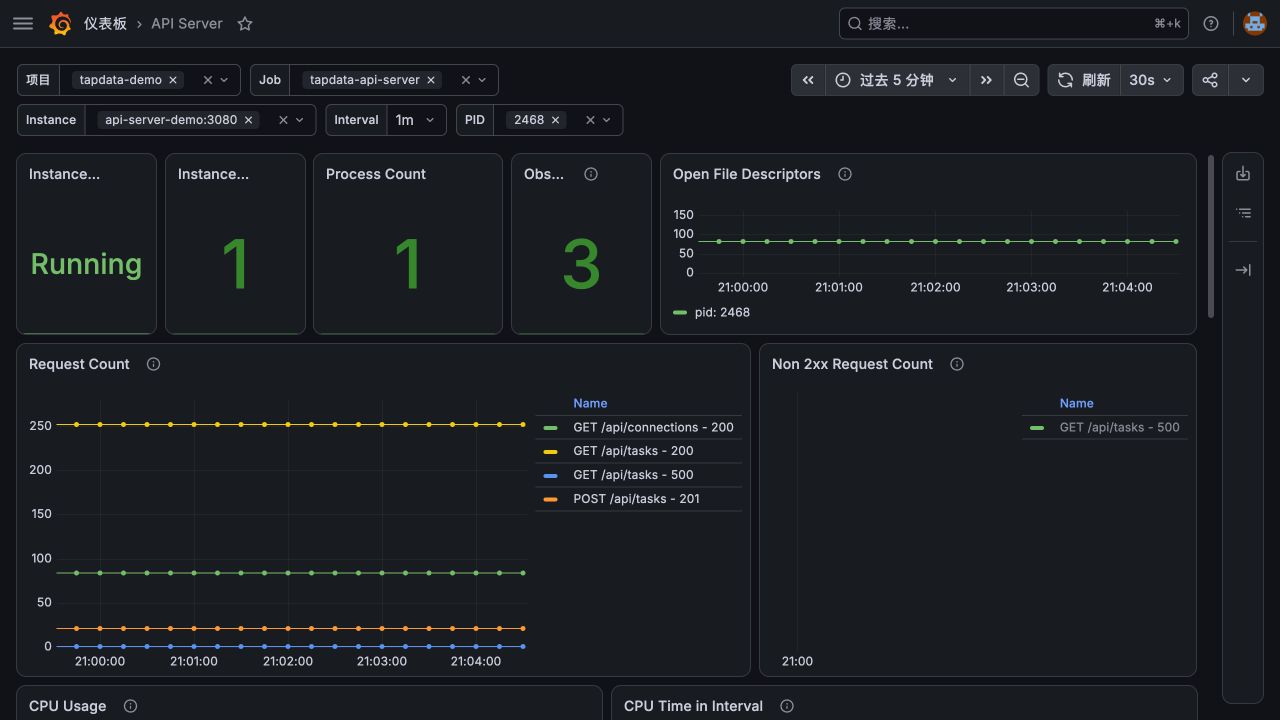Click the Grafana logo icon
Image resolution: width=1280 pixels, height=720 pixels.
tap(60, 23)
